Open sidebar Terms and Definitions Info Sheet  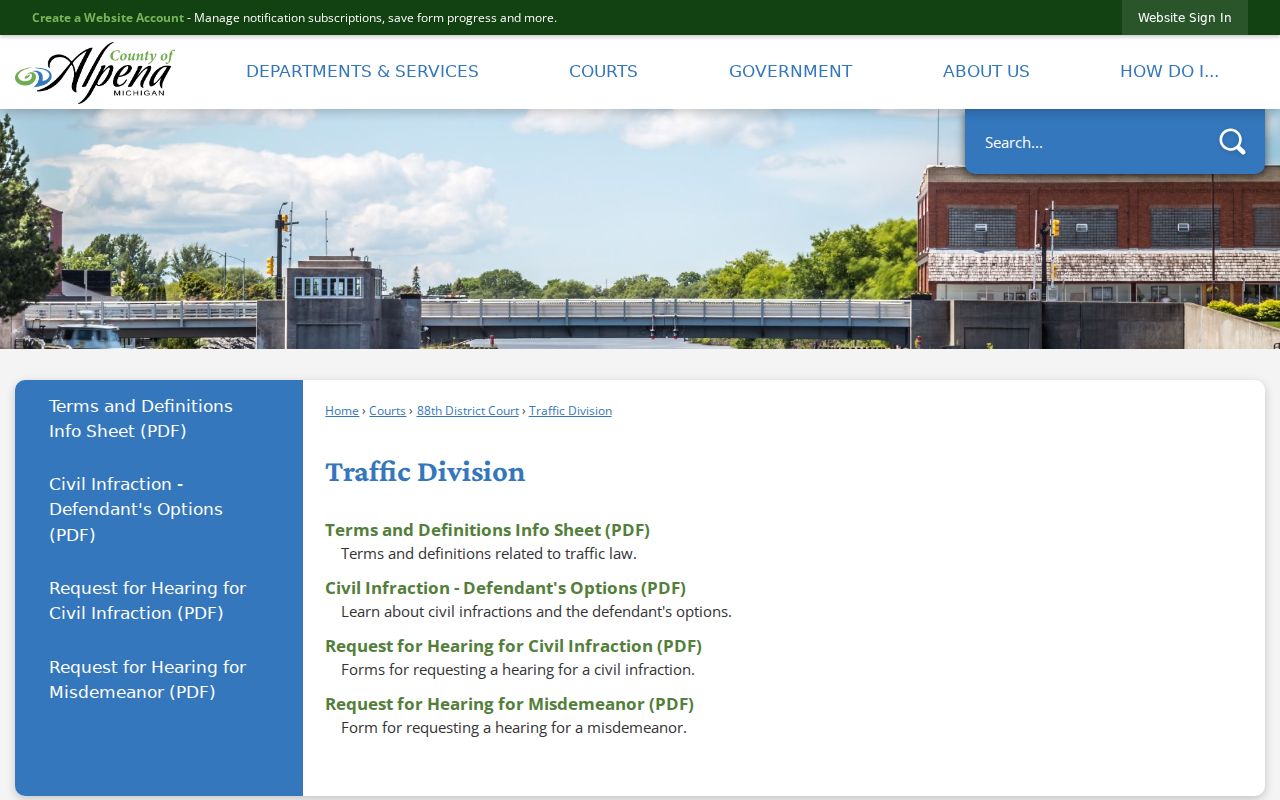(x=141, y=418)
